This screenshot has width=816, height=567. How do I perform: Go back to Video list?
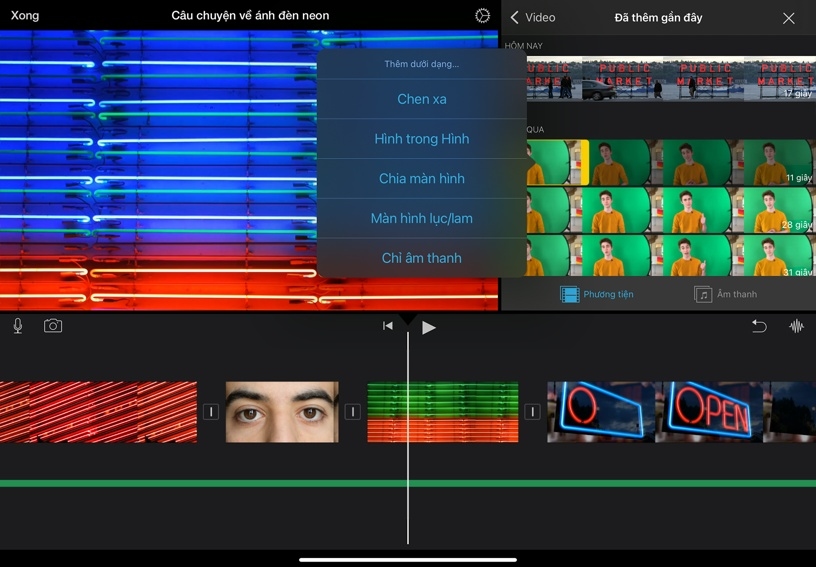[533, 18]
